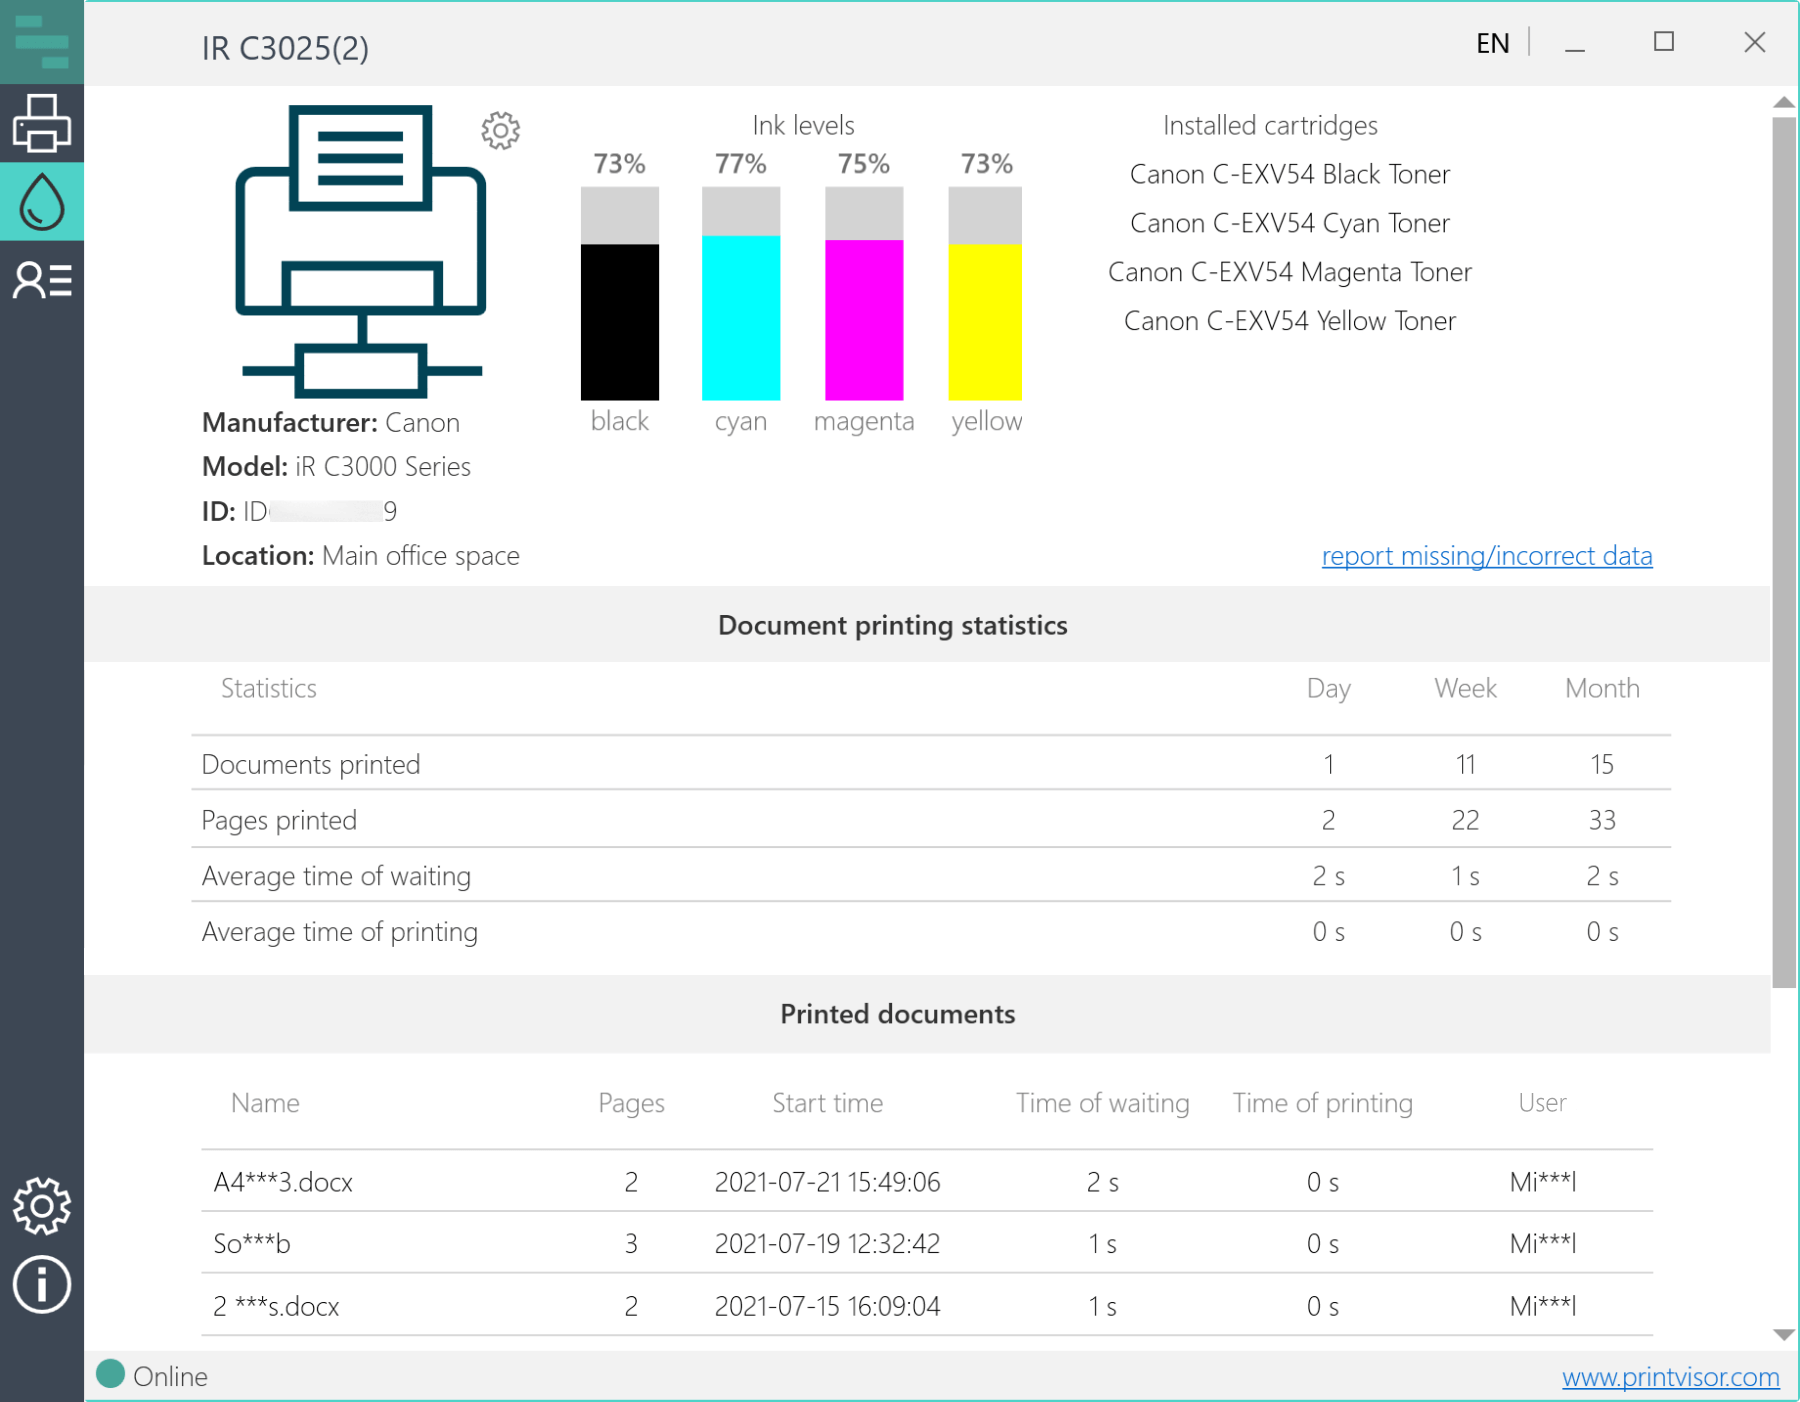
Task: Click scrollbar down arrow
Action: pos(1783,1335)
